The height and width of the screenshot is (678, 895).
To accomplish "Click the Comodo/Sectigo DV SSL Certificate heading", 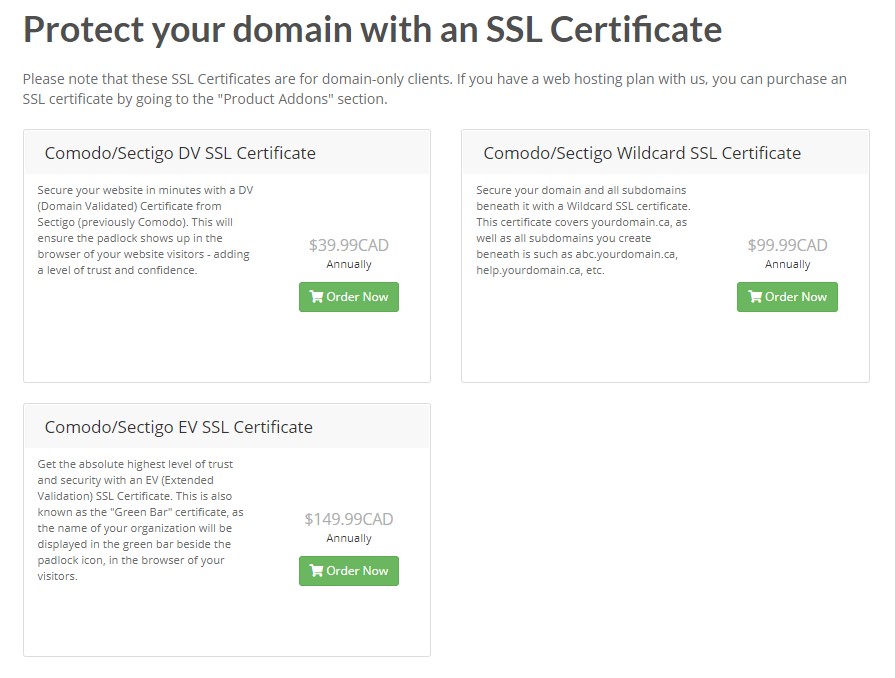I will pyautogui.click(x=180, y=153).
